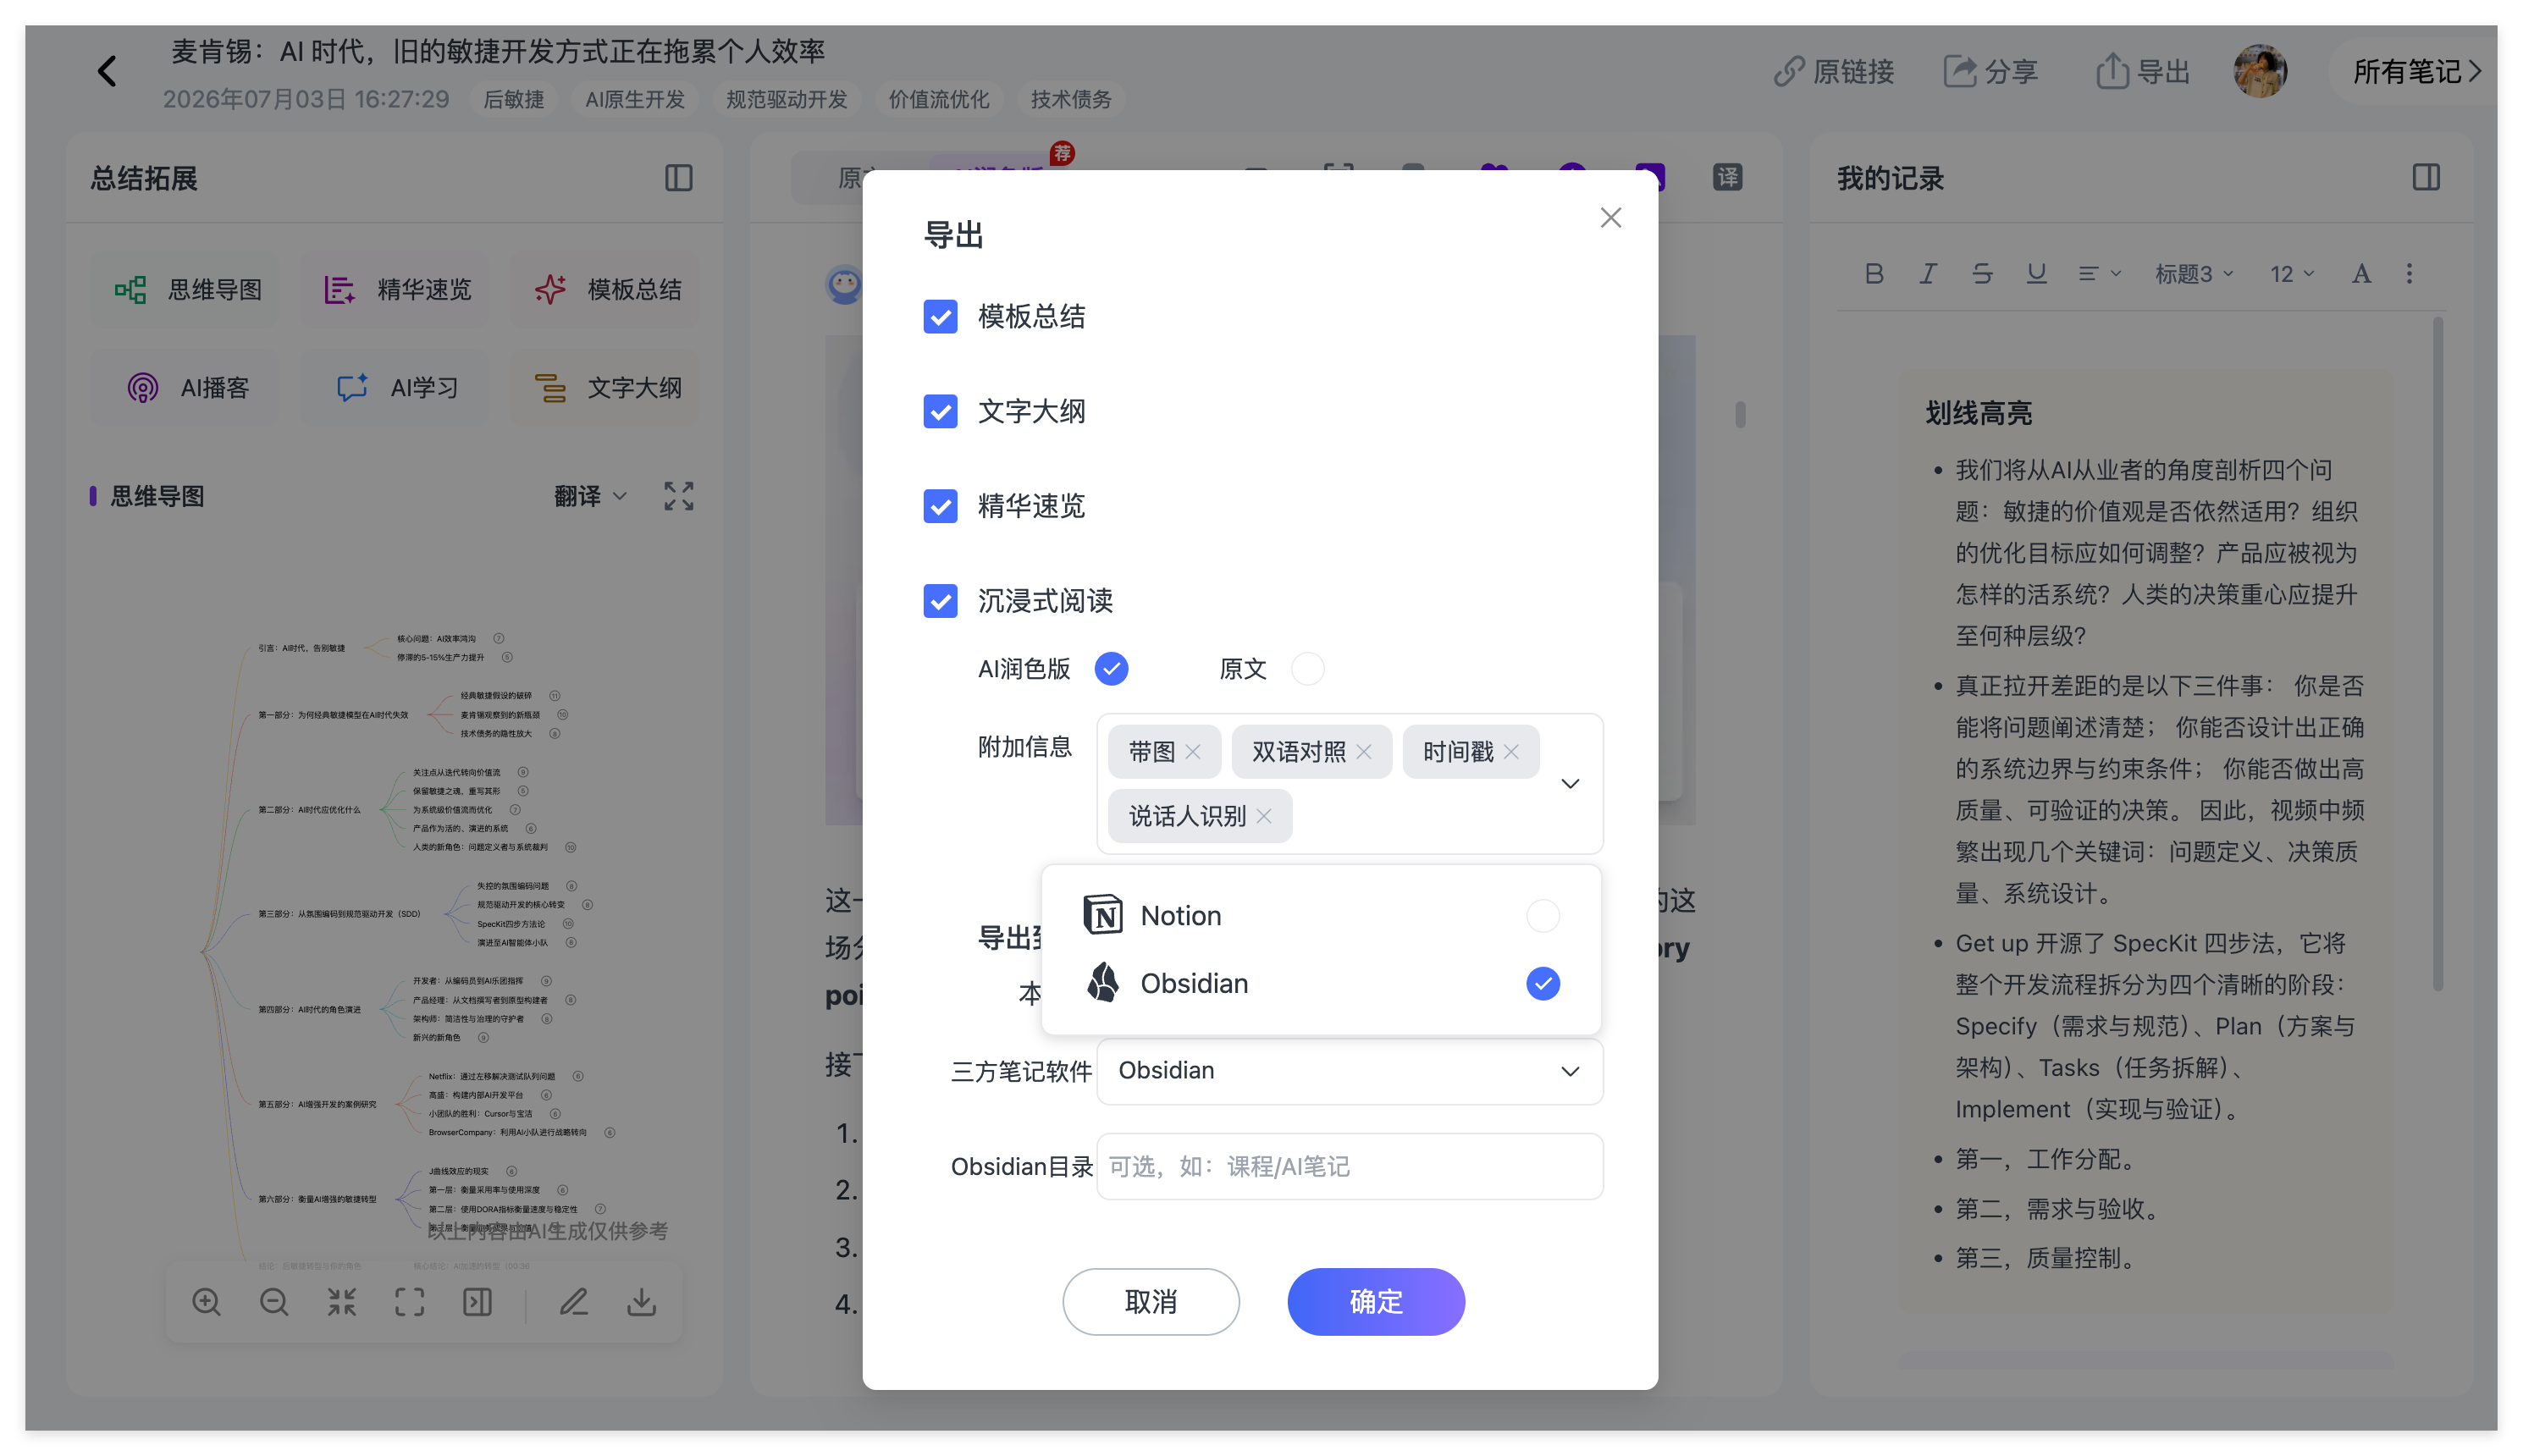This screenshot has height=1456, width=2523.
Task: Open 标题3 heading style dropdown
Action: 2194,273
